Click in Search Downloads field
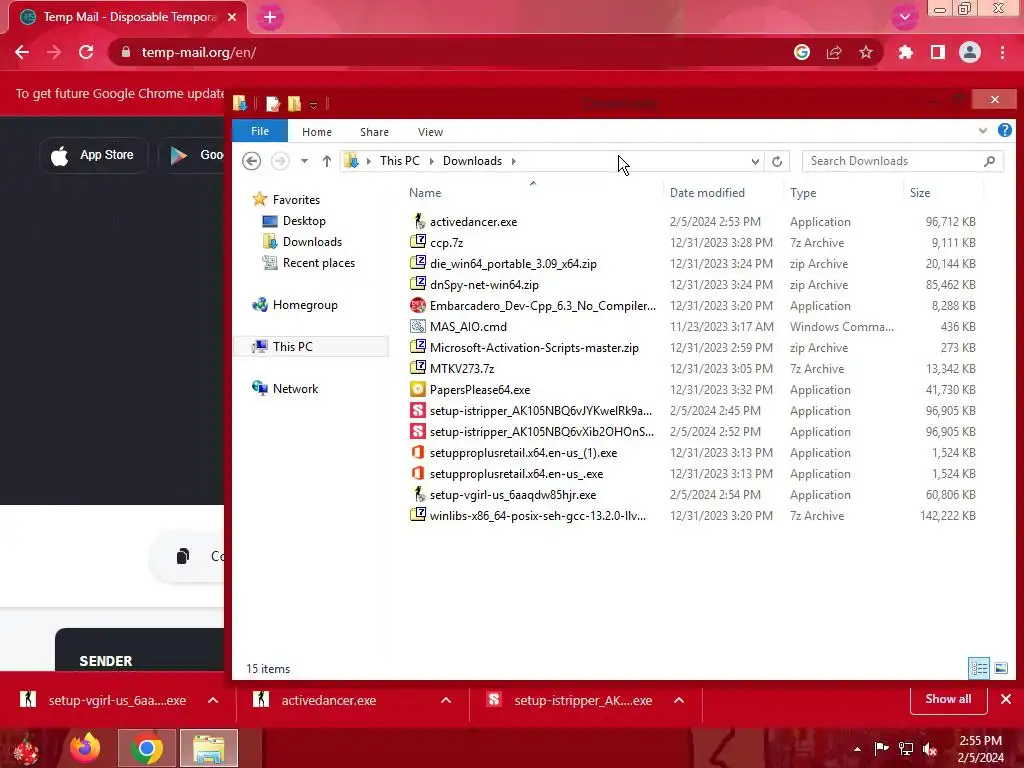Screen dimensions: 1024x768 tap(893, 161)
